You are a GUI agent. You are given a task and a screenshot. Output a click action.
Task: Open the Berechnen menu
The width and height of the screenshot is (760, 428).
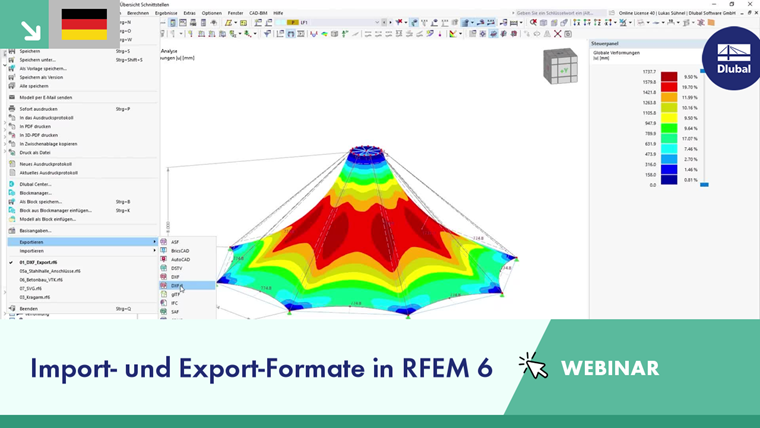point(138,13)
